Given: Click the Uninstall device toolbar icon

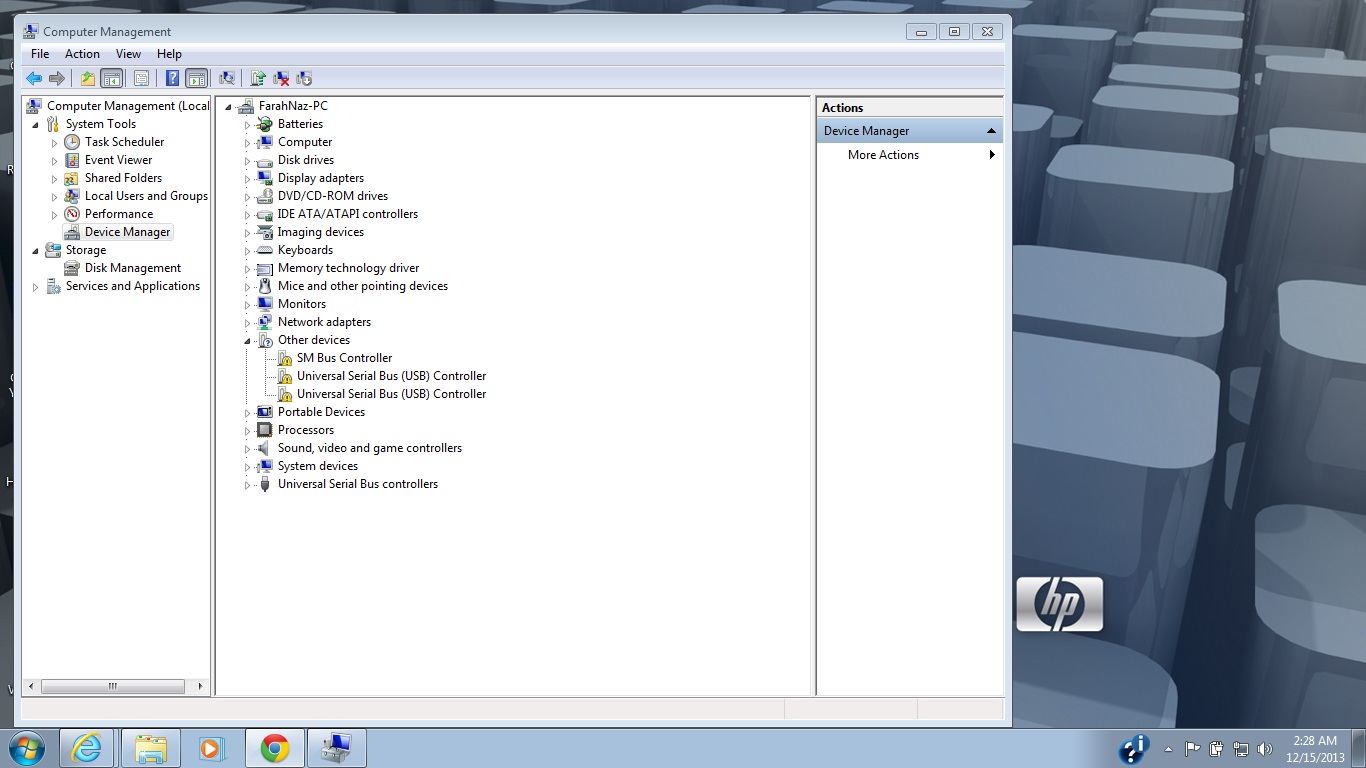Looking at the screenshot, I should click(282, 78).
